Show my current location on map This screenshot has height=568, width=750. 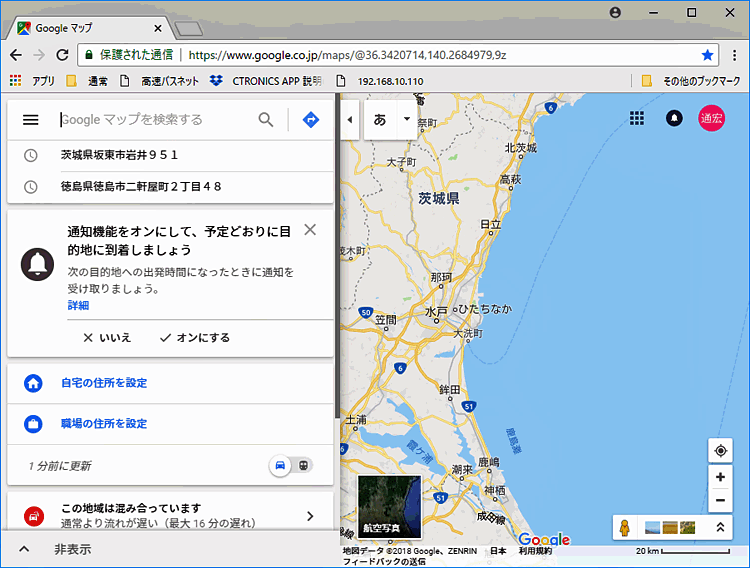coord(720,450)
